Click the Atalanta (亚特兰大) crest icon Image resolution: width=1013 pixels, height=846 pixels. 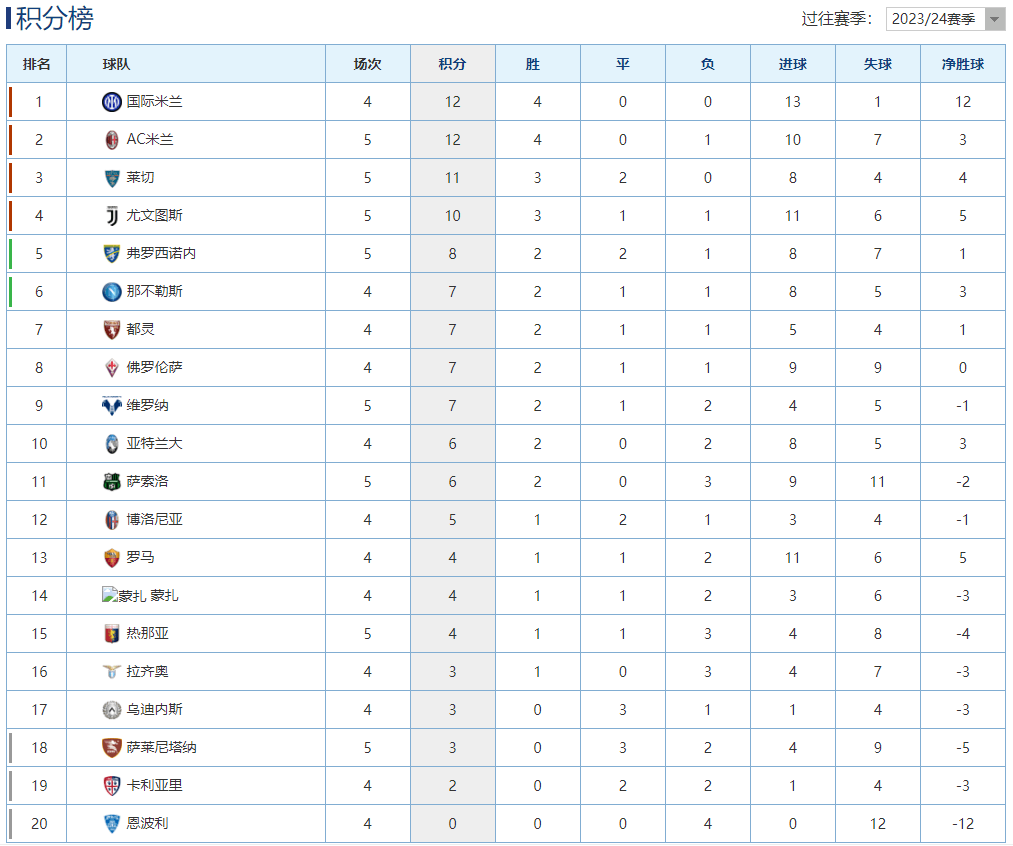[112, 444]
